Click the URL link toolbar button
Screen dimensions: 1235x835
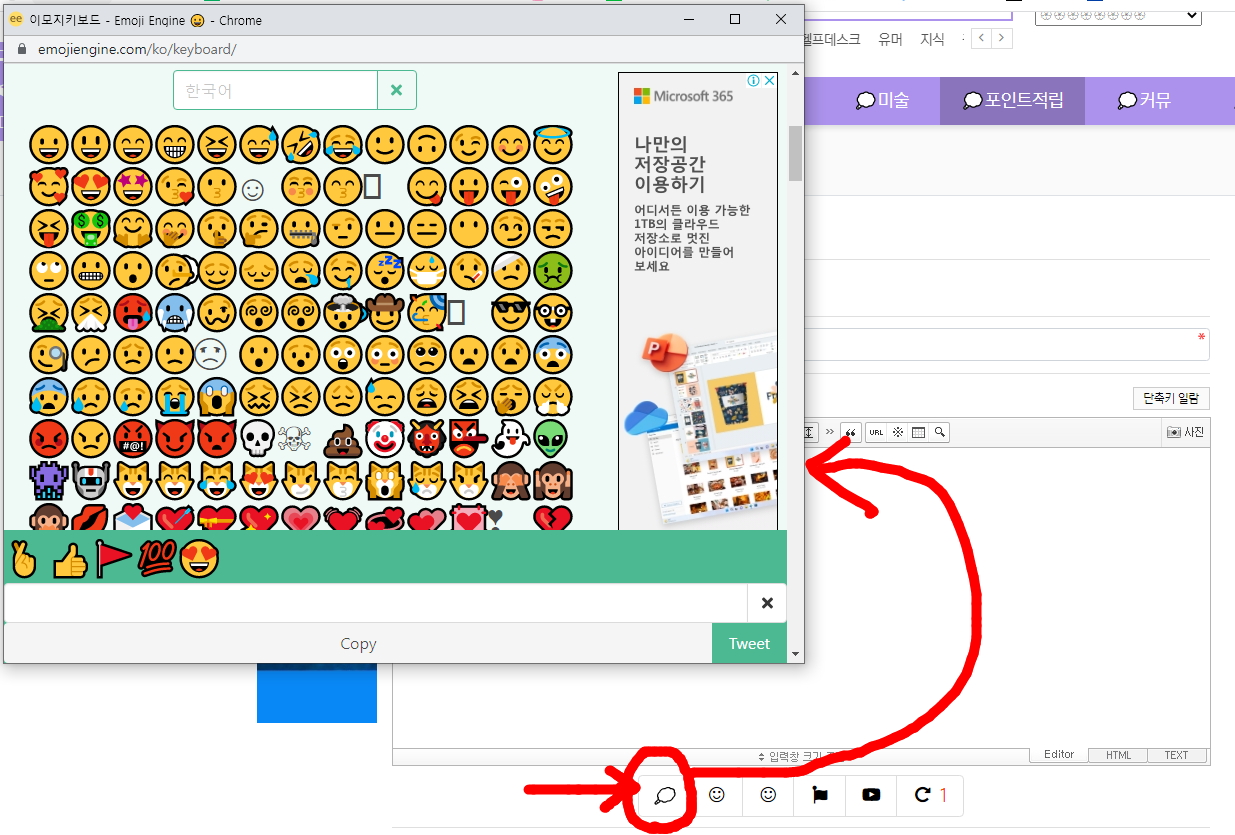876,432
